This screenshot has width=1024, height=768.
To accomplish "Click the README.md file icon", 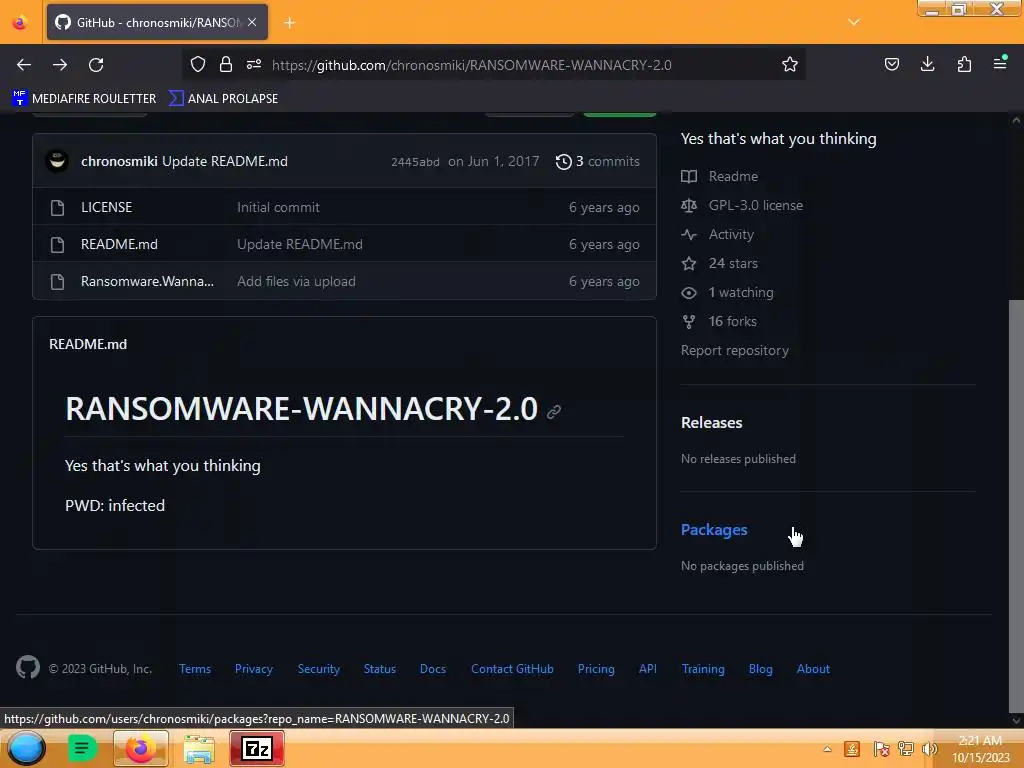I will click(57, 245).
